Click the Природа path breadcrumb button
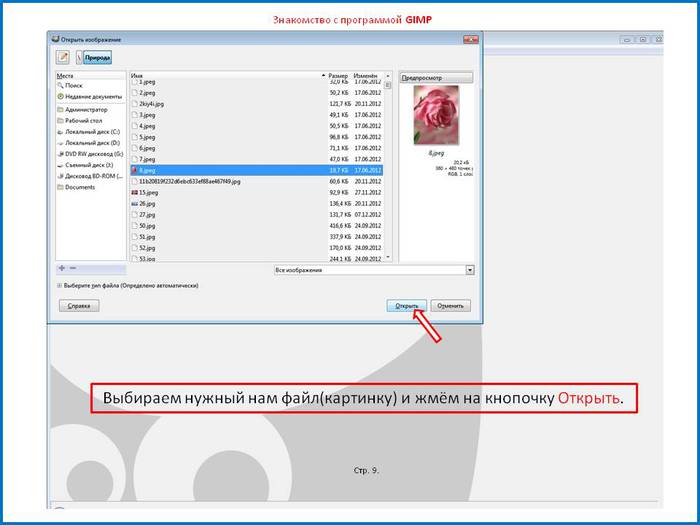The width and height of the screenshot is (700, 525). click(97, 58)
